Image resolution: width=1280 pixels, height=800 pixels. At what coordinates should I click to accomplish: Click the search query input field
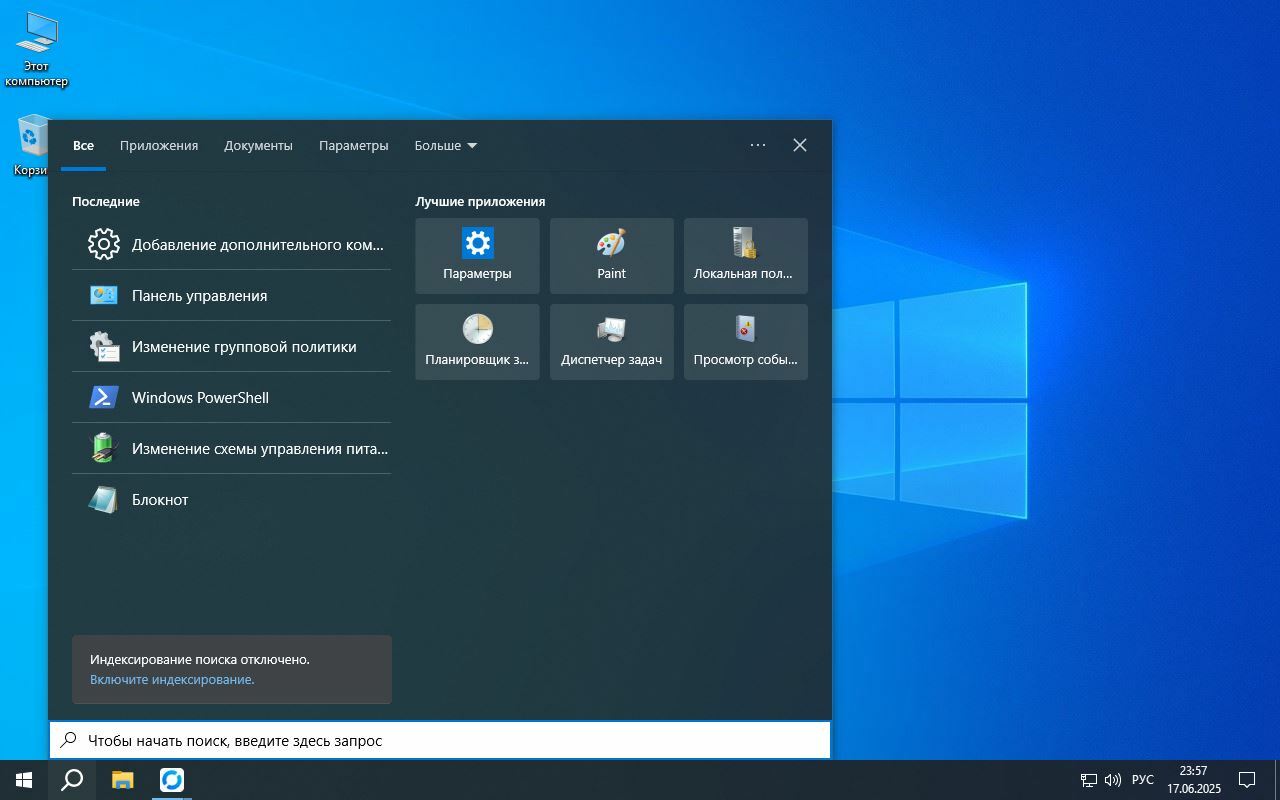click(440, 741)
